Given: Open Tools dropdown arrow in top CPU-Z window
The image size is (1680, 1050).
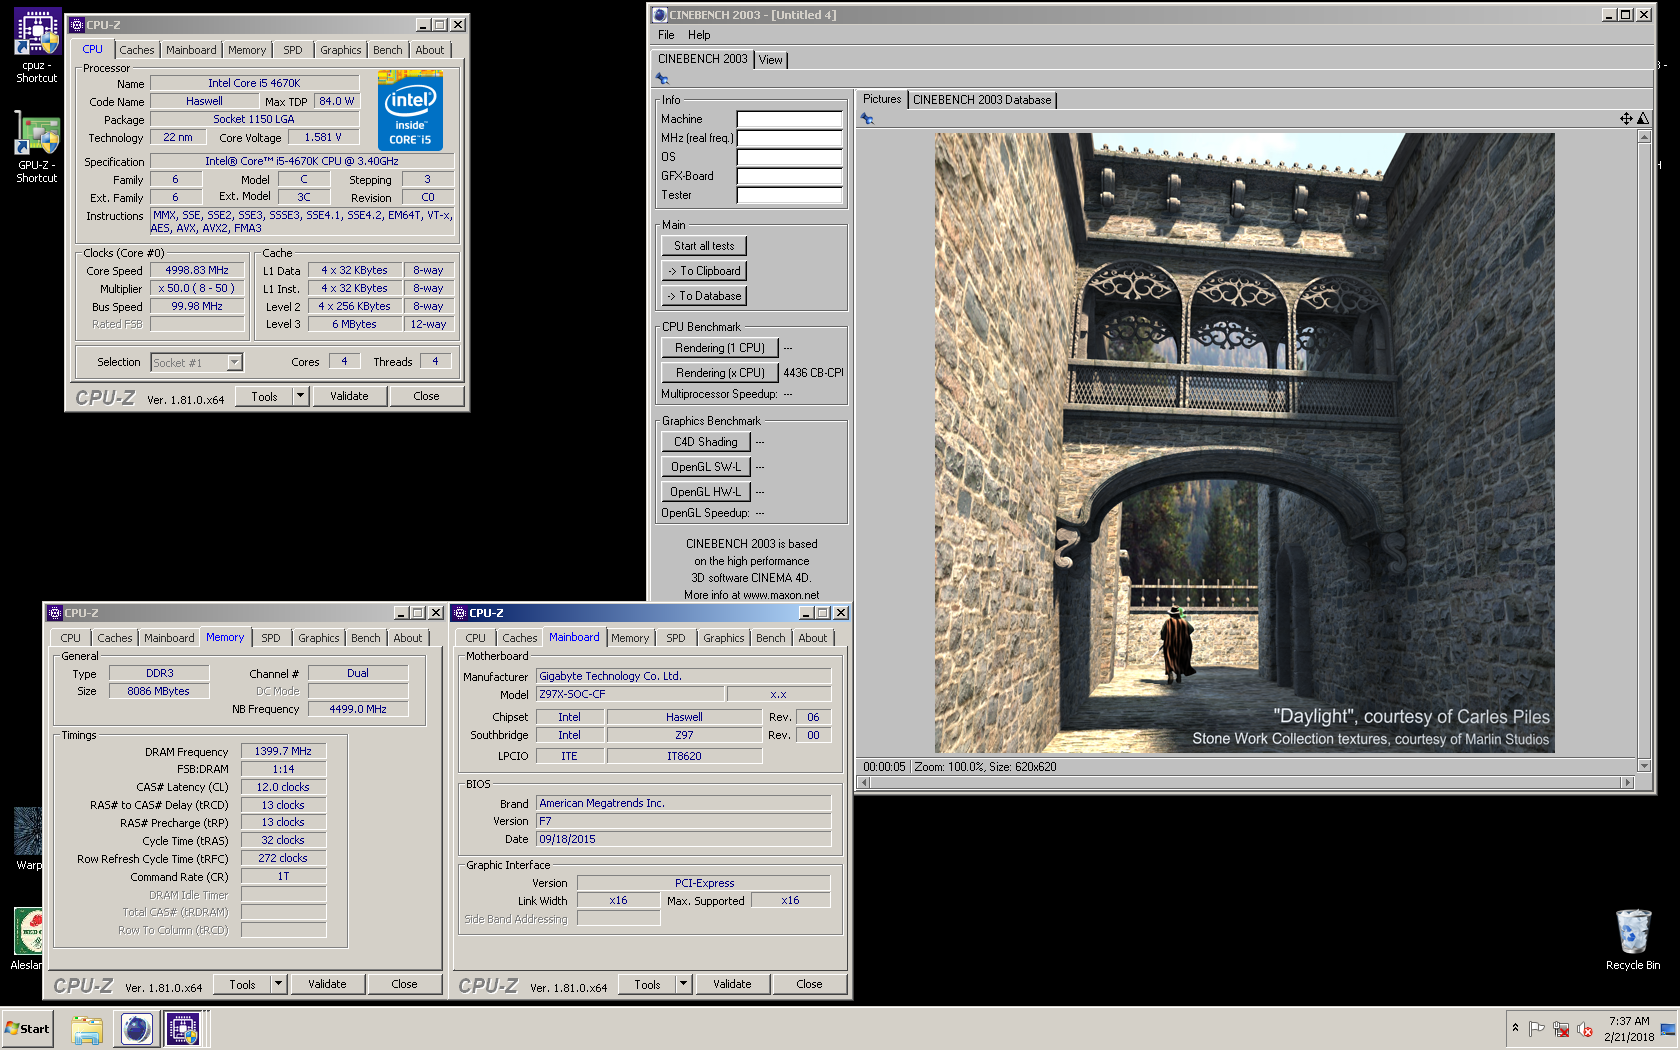Looking at the screenshot, I should 300,396.
